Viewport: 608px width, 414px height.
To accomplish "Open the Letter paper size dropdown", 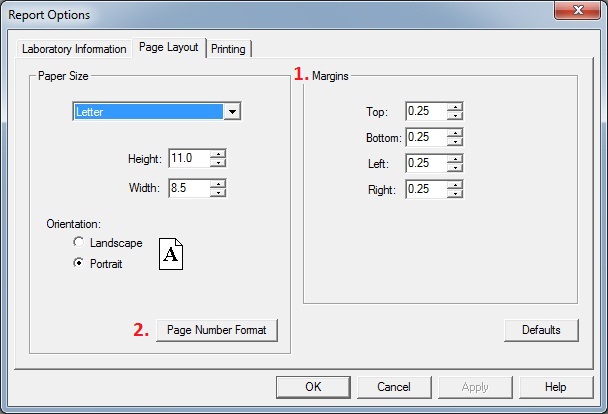I will (232, 112).
